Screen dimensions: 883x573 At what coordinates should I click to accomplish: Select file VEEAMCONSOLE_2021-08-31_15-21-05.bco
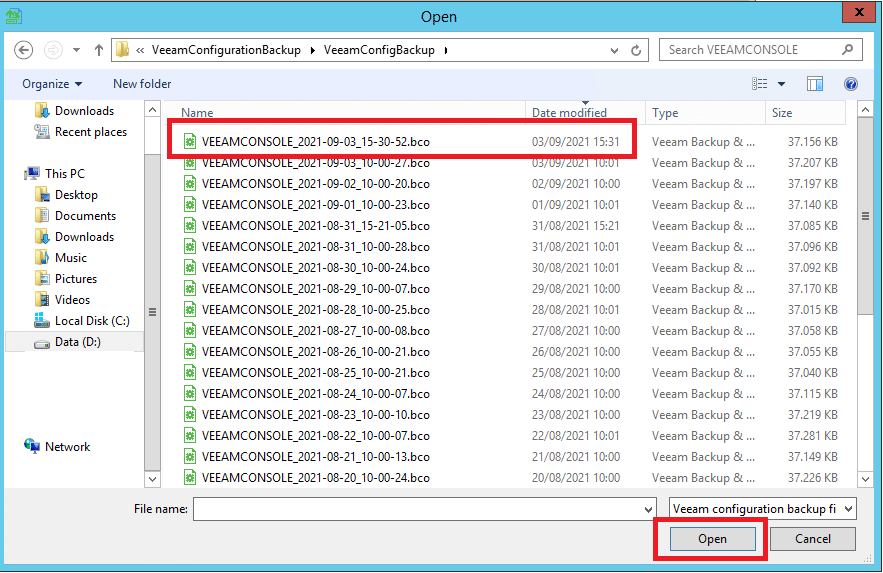tap(315, 226)
